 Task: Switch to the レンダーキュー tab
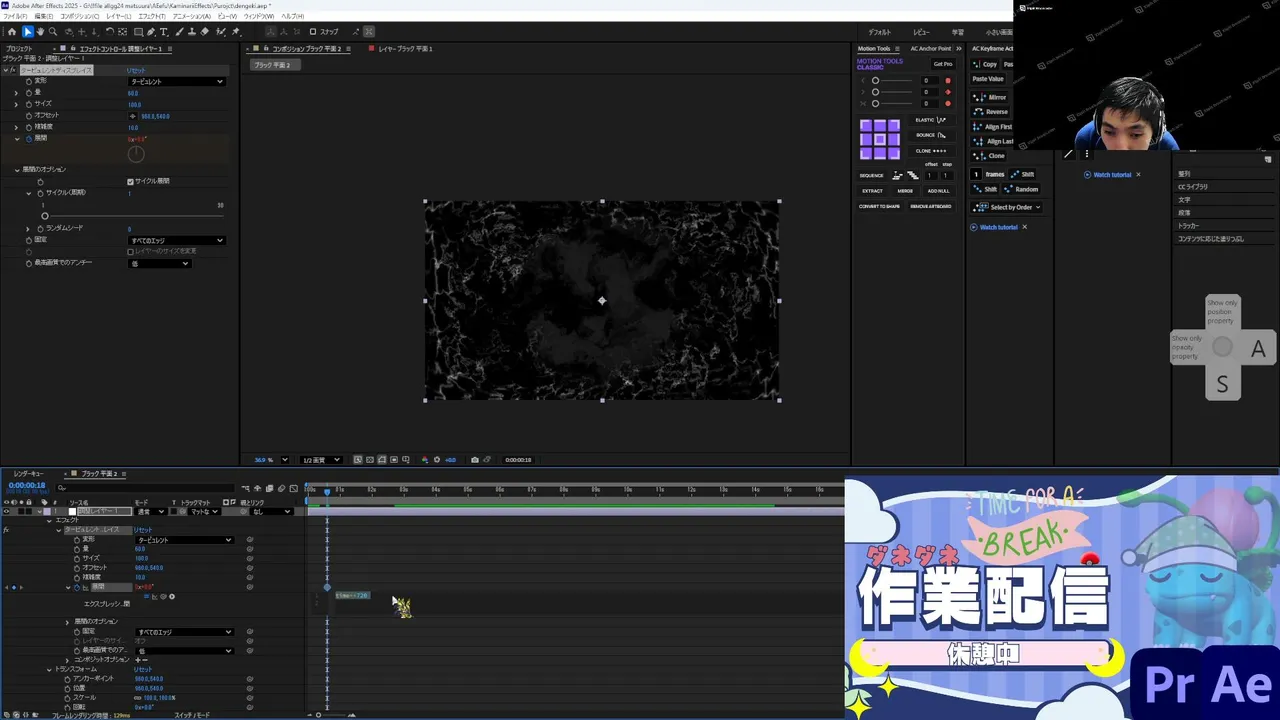(x=28, y=473)
